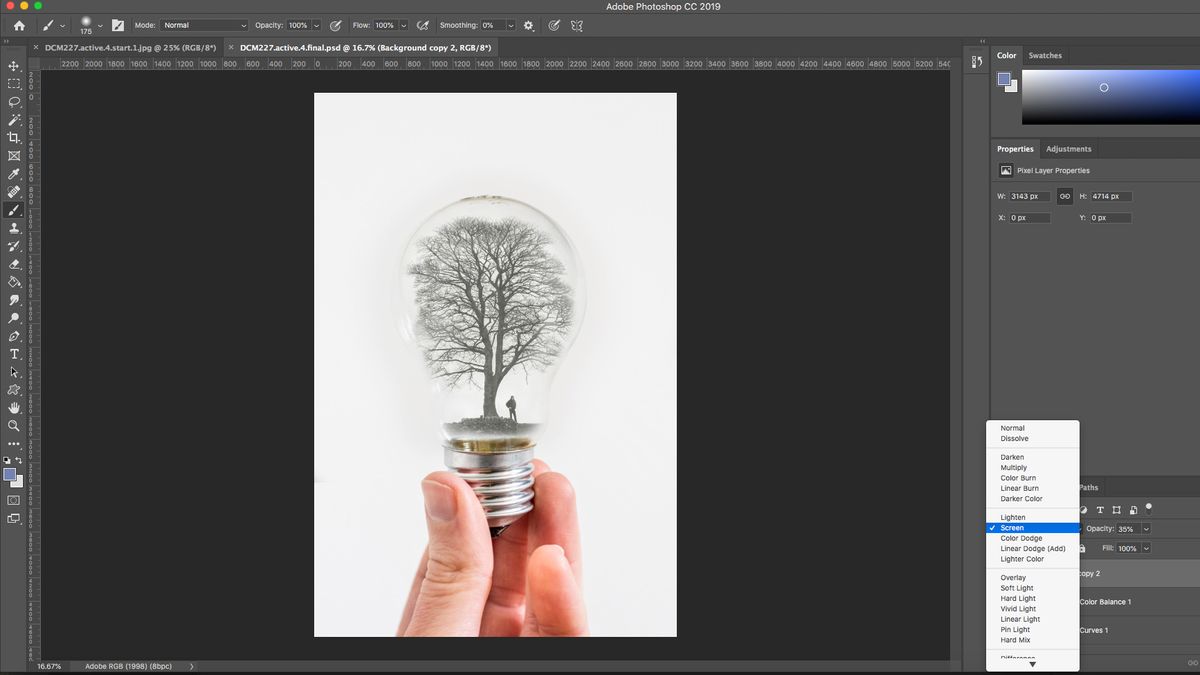Open the Adjustments tab
This screenshot has height=675, width=1200.
pyautogui.click(x=1068, y=148)
